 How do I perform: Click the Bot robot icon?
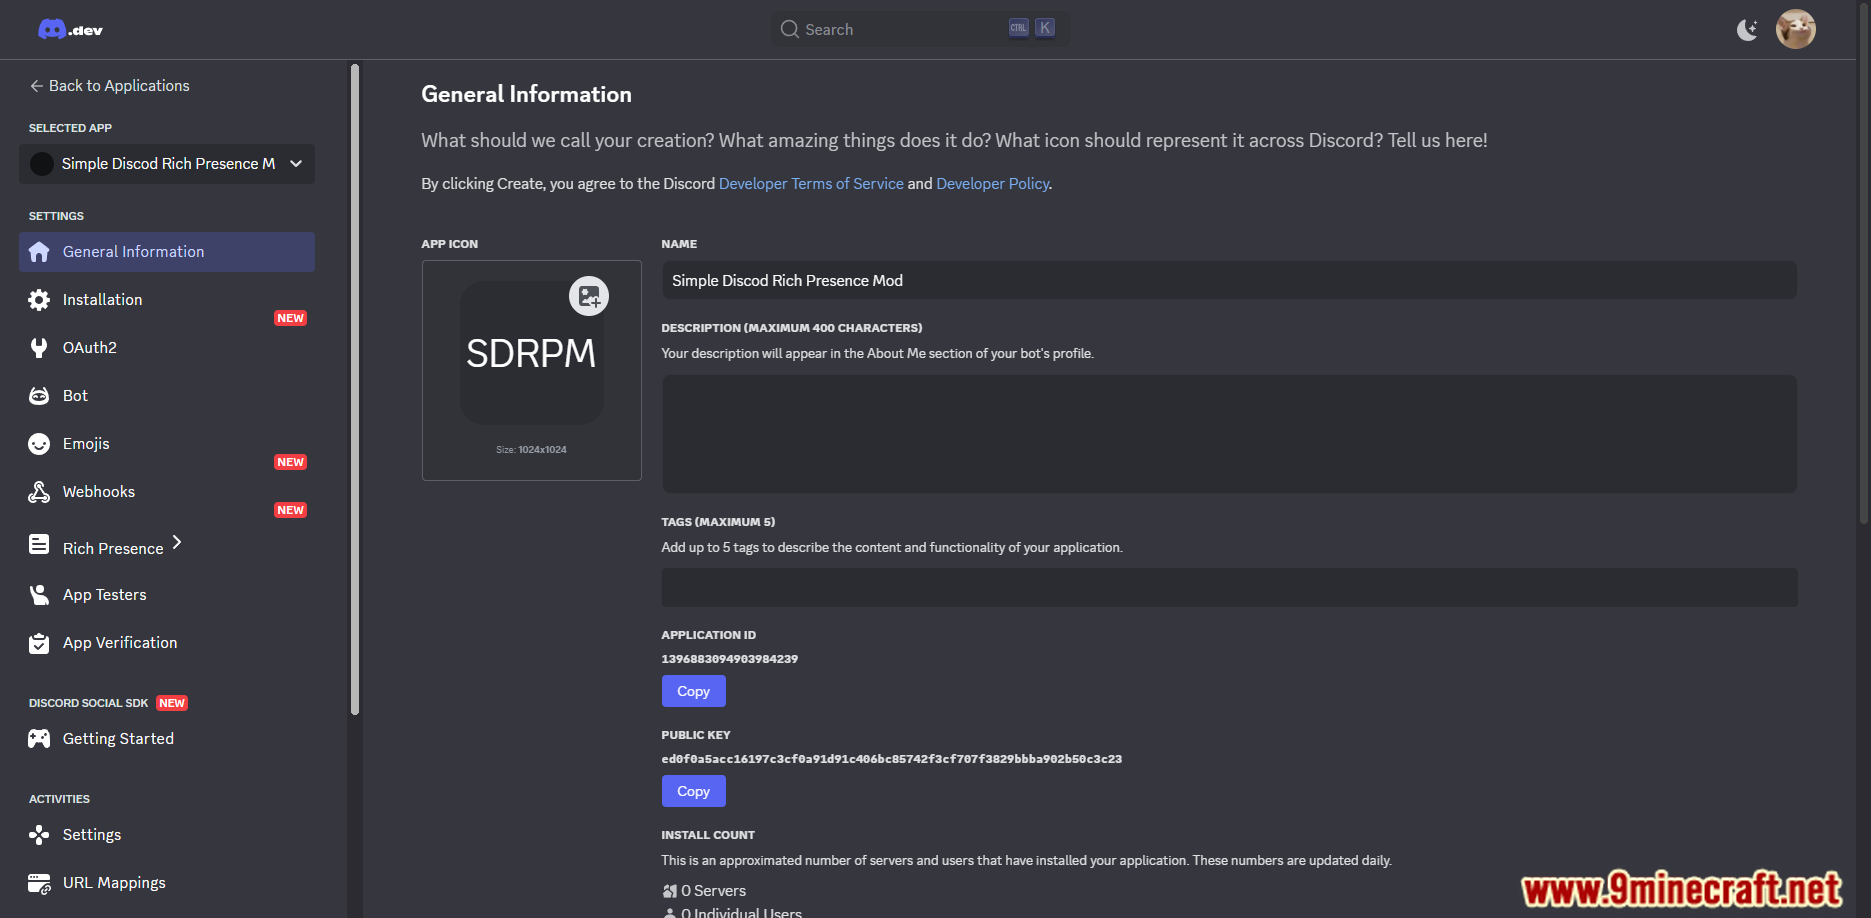coord(39,396)
